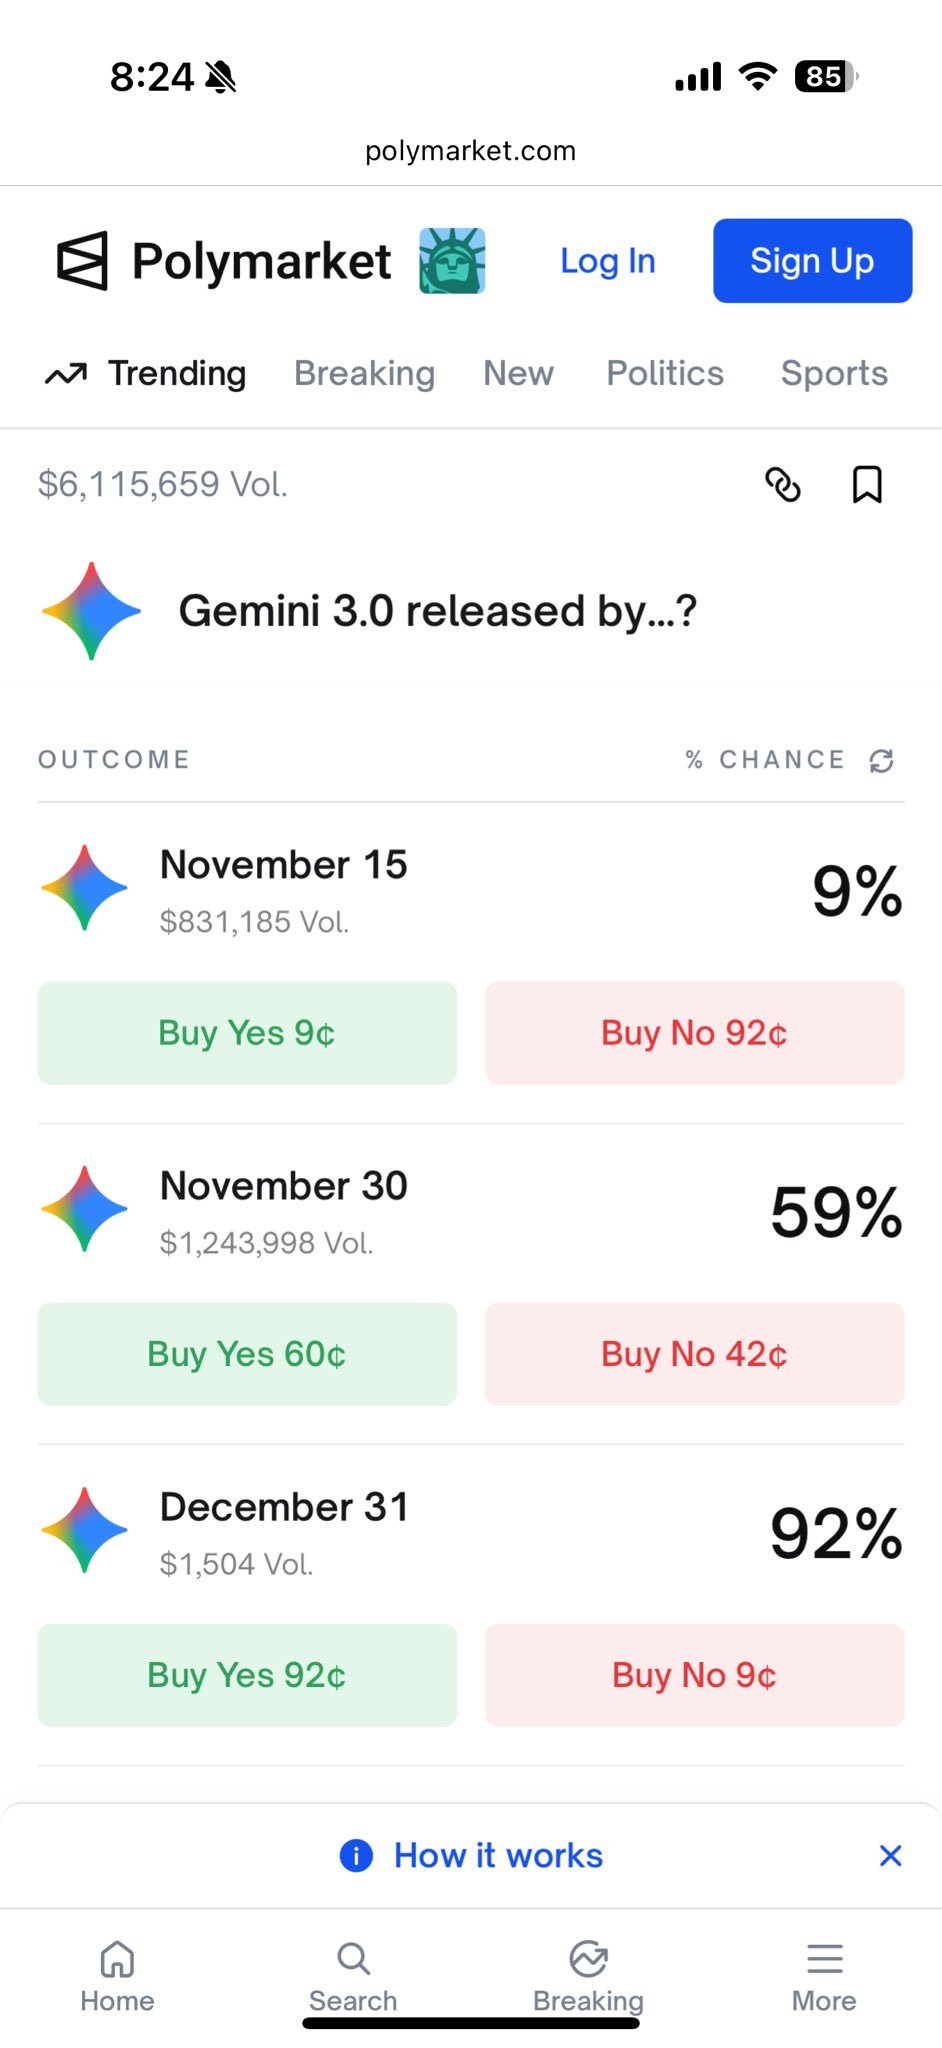Switch to the Sports tab

(834, 373)
